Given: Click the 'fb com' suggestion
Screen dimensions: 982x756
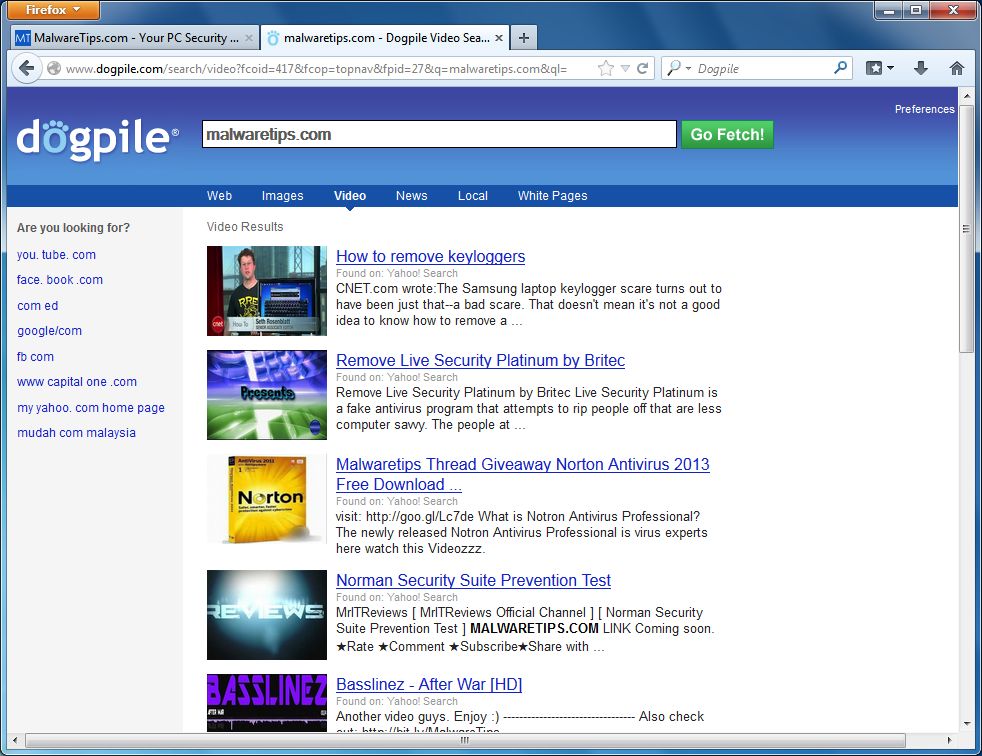Looking at the screenshot, I should (35, 356).
